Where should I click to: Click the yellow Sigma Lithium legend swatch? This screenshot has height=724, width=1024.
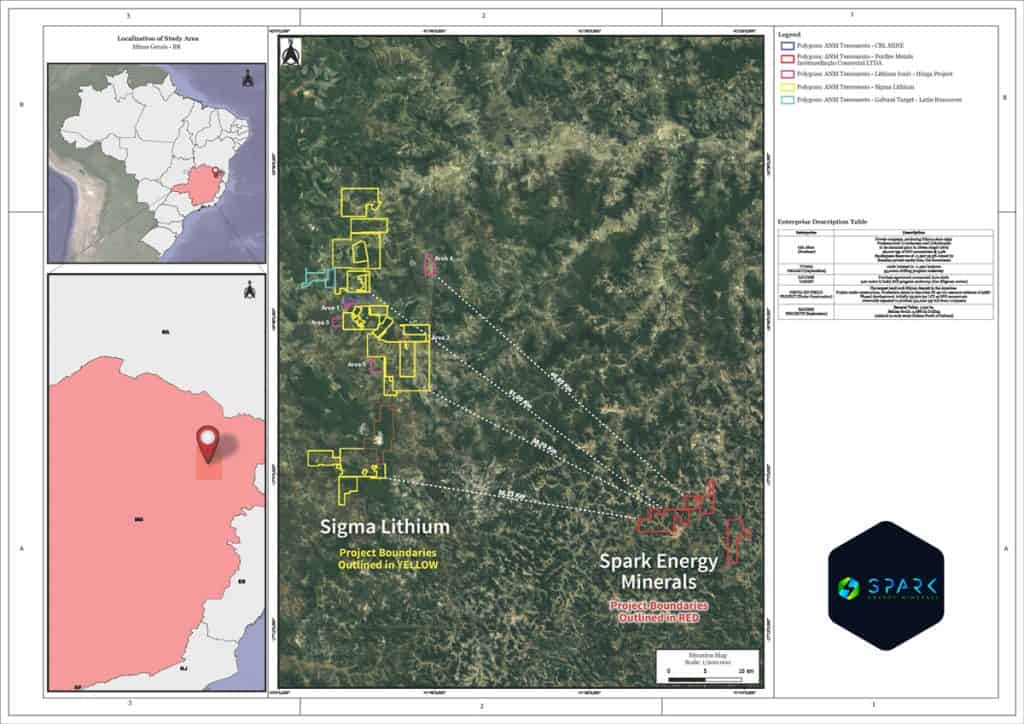pos(788,87)
